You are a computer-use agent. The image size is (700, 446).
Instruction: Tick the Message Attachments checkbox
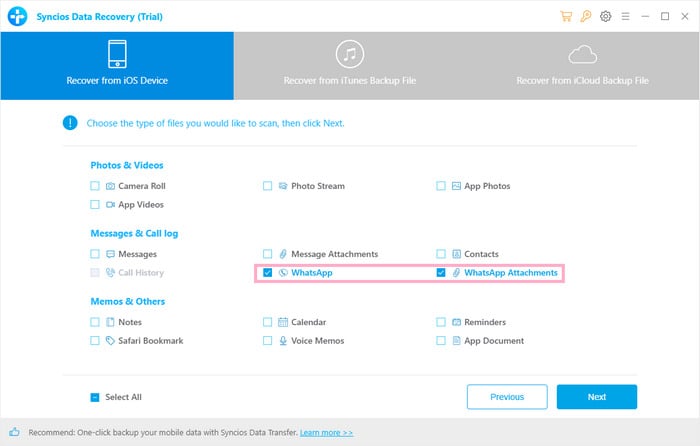tap(267, 254)
